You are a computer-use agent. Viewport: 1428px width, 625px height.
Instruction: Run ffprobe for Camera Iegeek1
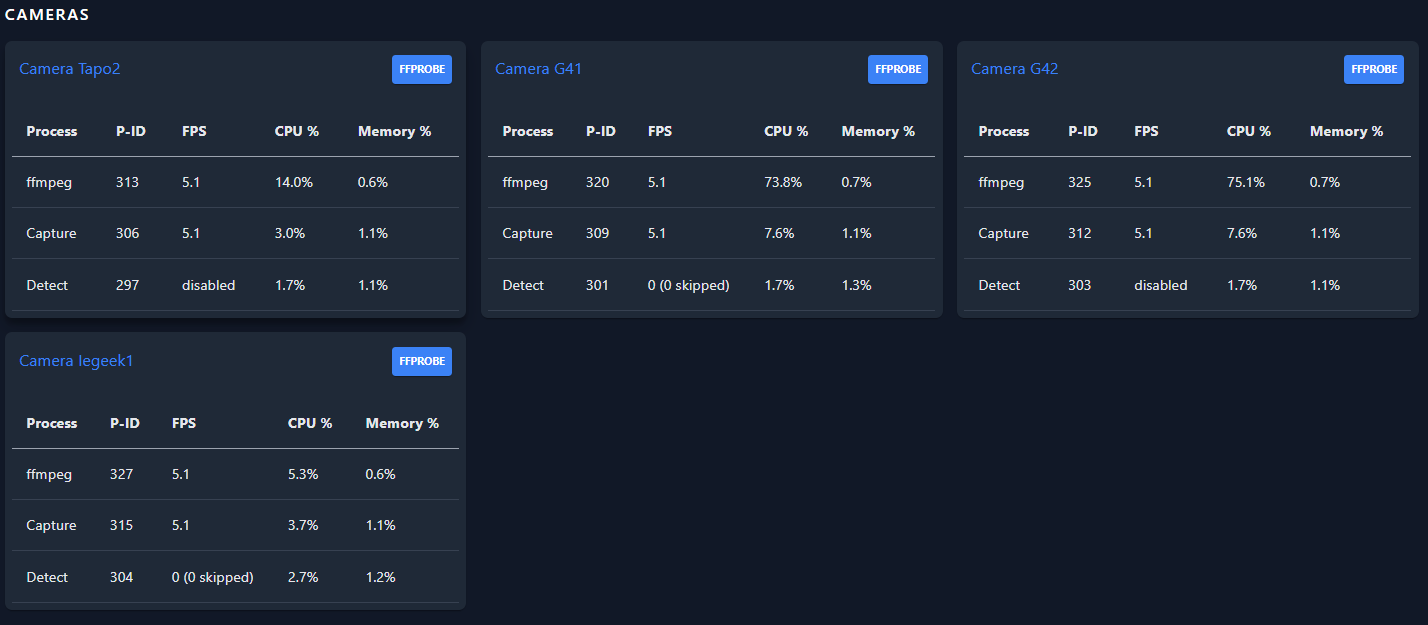(x=421, y=361)
